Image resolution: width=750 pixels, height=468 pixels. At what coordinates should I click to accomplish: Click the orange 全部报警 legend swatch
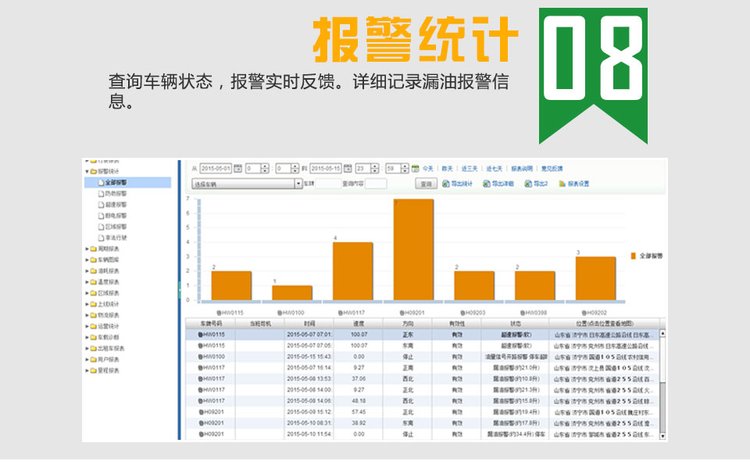(633, 256)
